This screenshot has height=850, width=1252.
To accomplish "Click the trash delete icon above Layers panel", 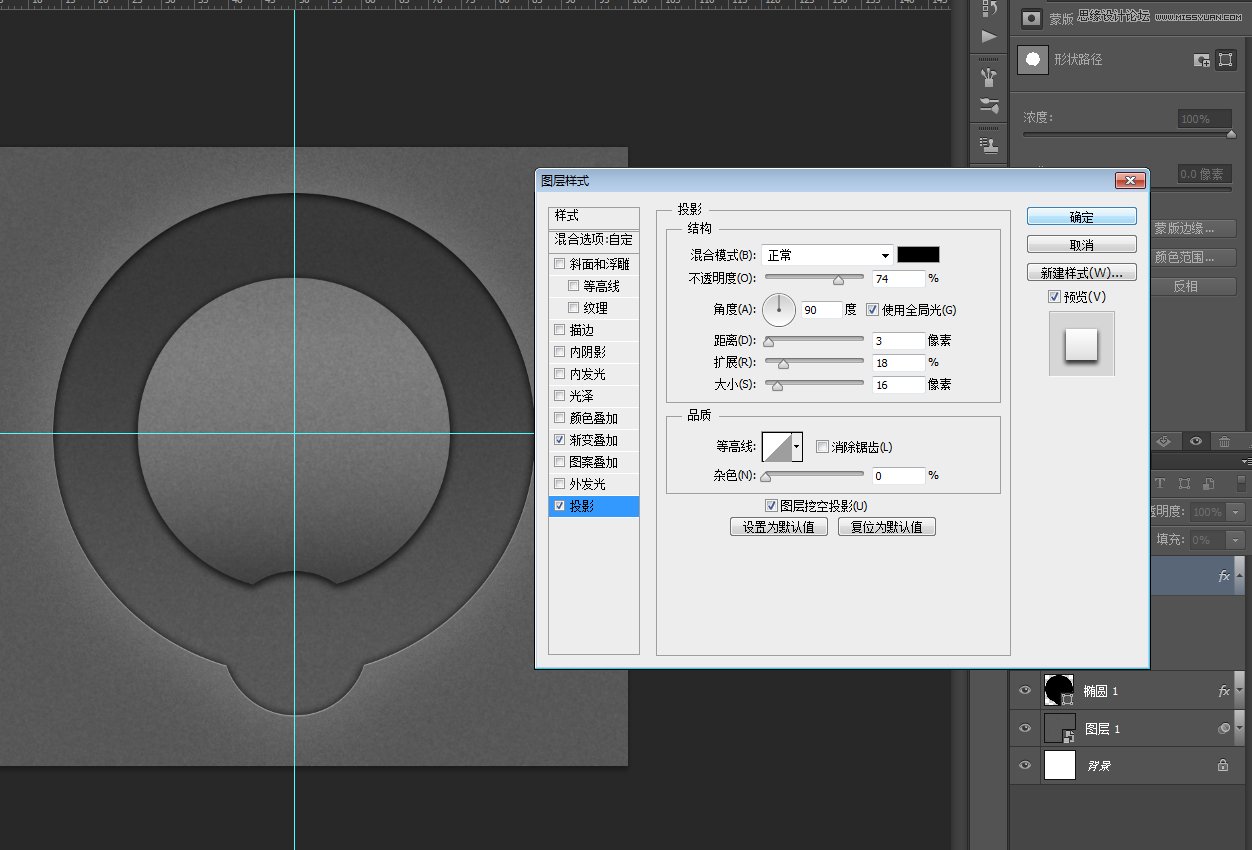I will [1223, 441].
